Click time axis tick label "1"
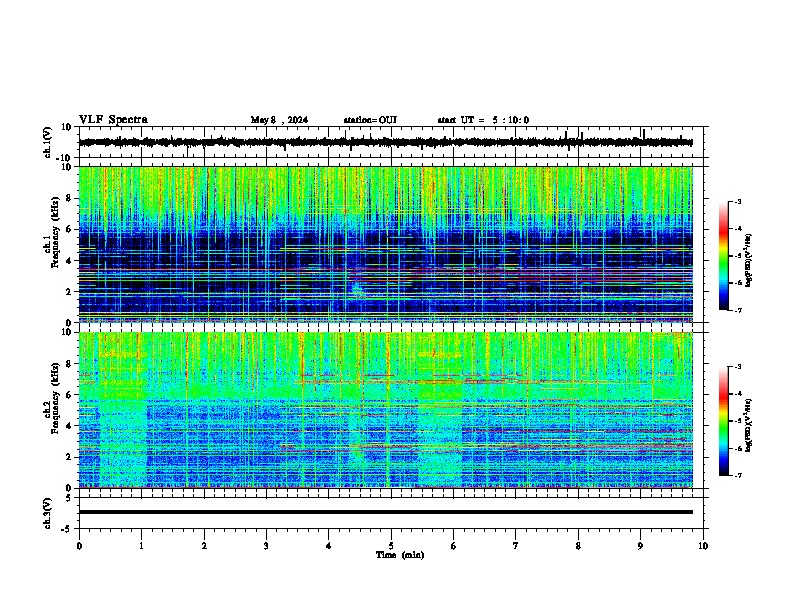The width and height of the screenshot is (792, 612). pyautogui.click(x=141, y=546)
